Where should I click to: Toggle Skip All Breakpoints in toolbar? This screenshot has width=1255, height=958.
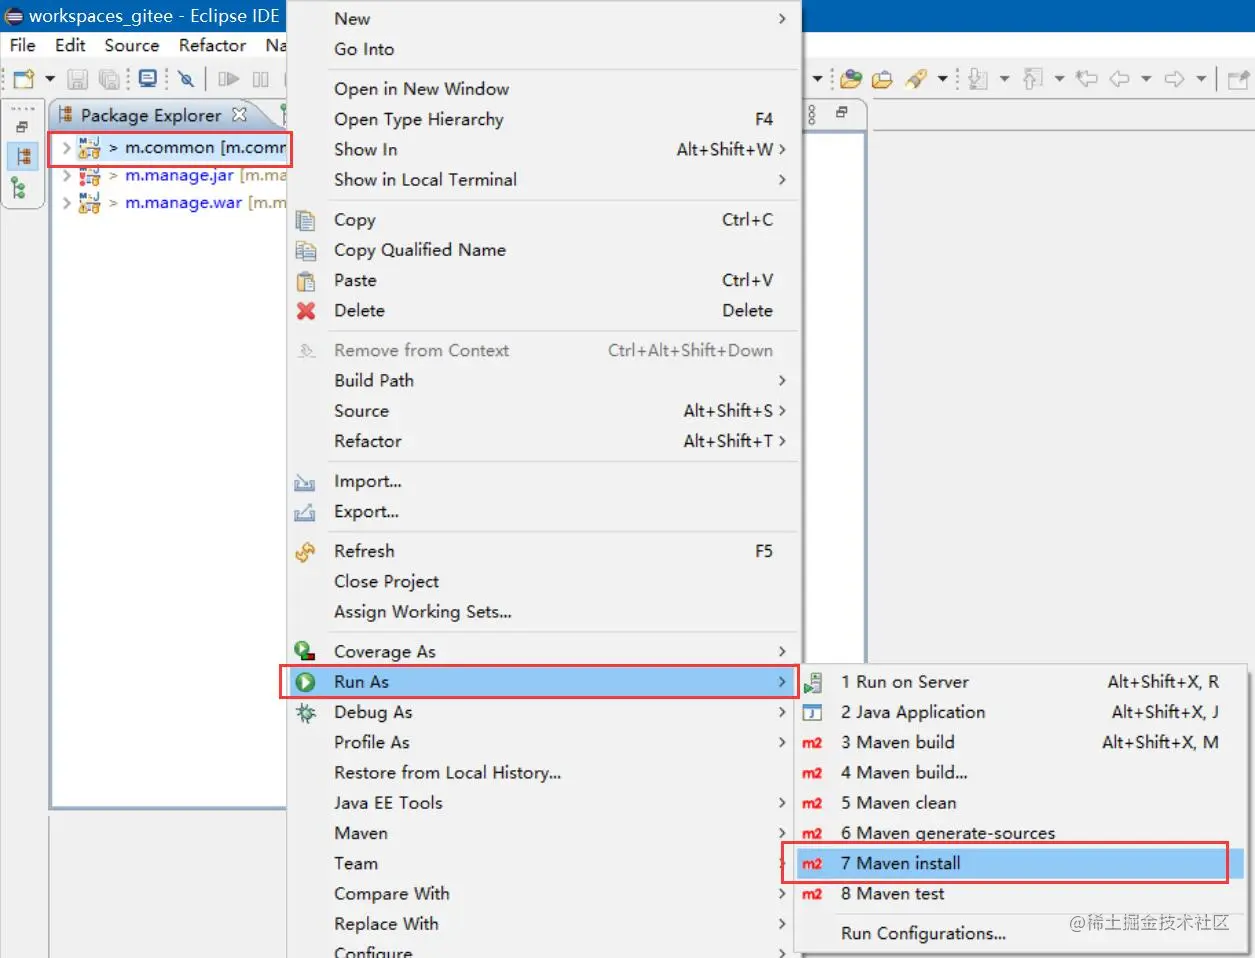tap(186, 79)
